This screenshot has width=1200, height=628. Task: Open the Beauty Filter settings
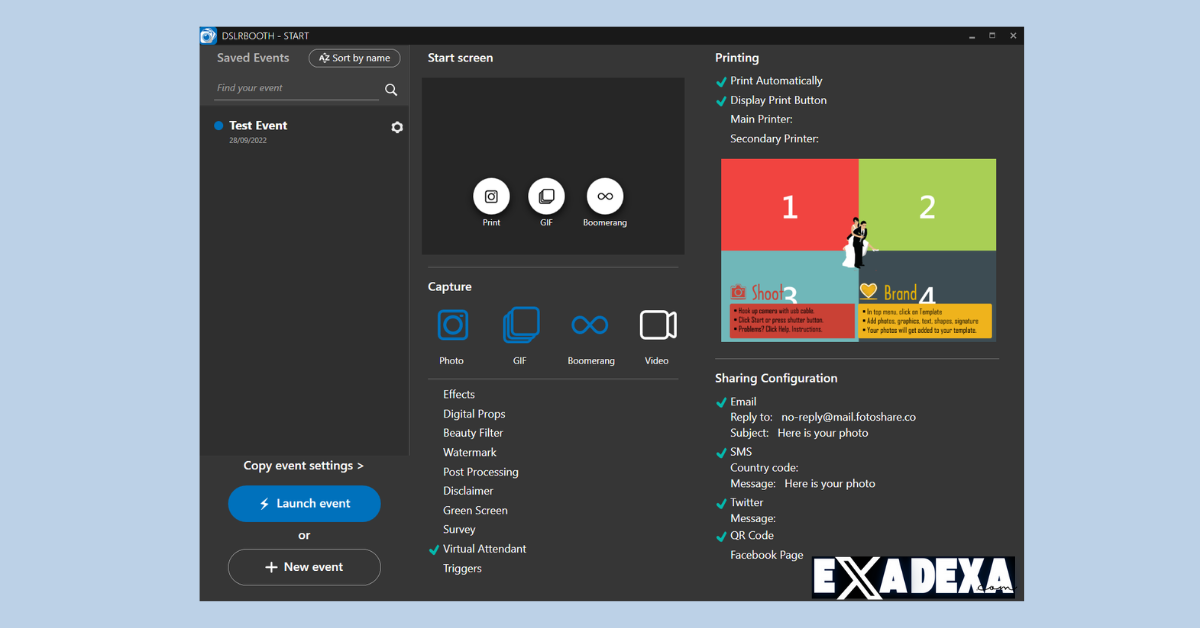coord(472,432)
